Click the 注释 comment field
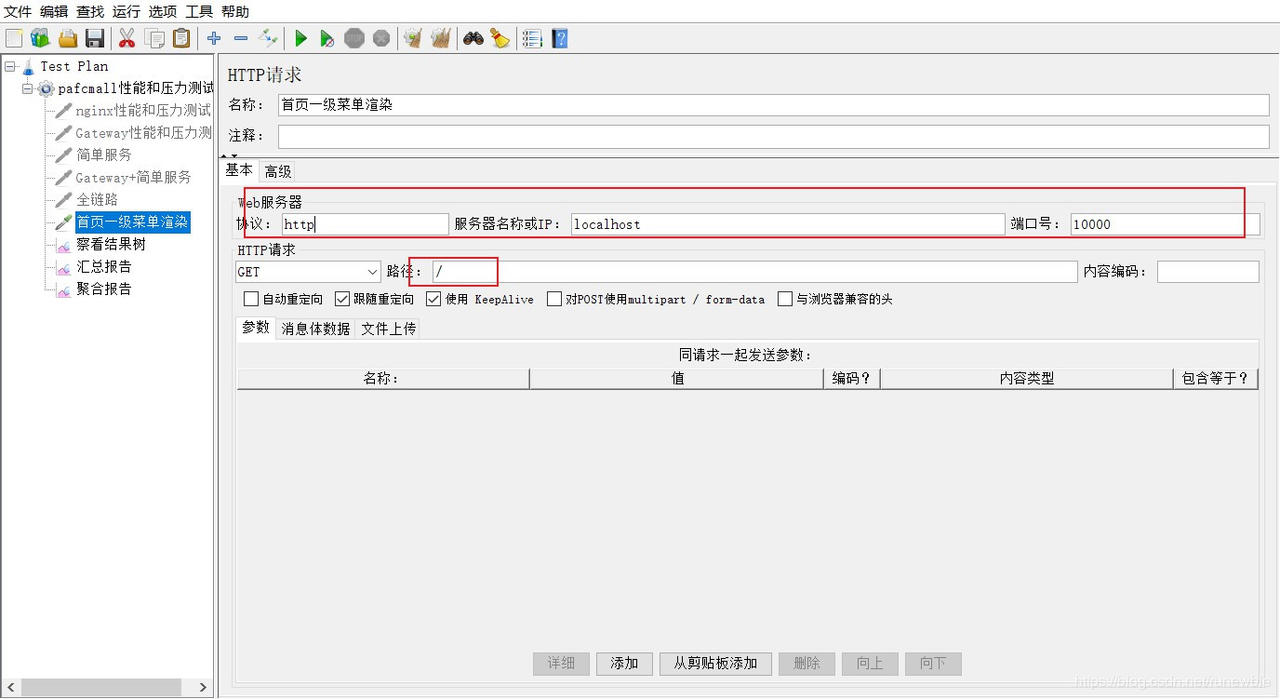Viewport: 1280px width, 699px height. [773, 136]
